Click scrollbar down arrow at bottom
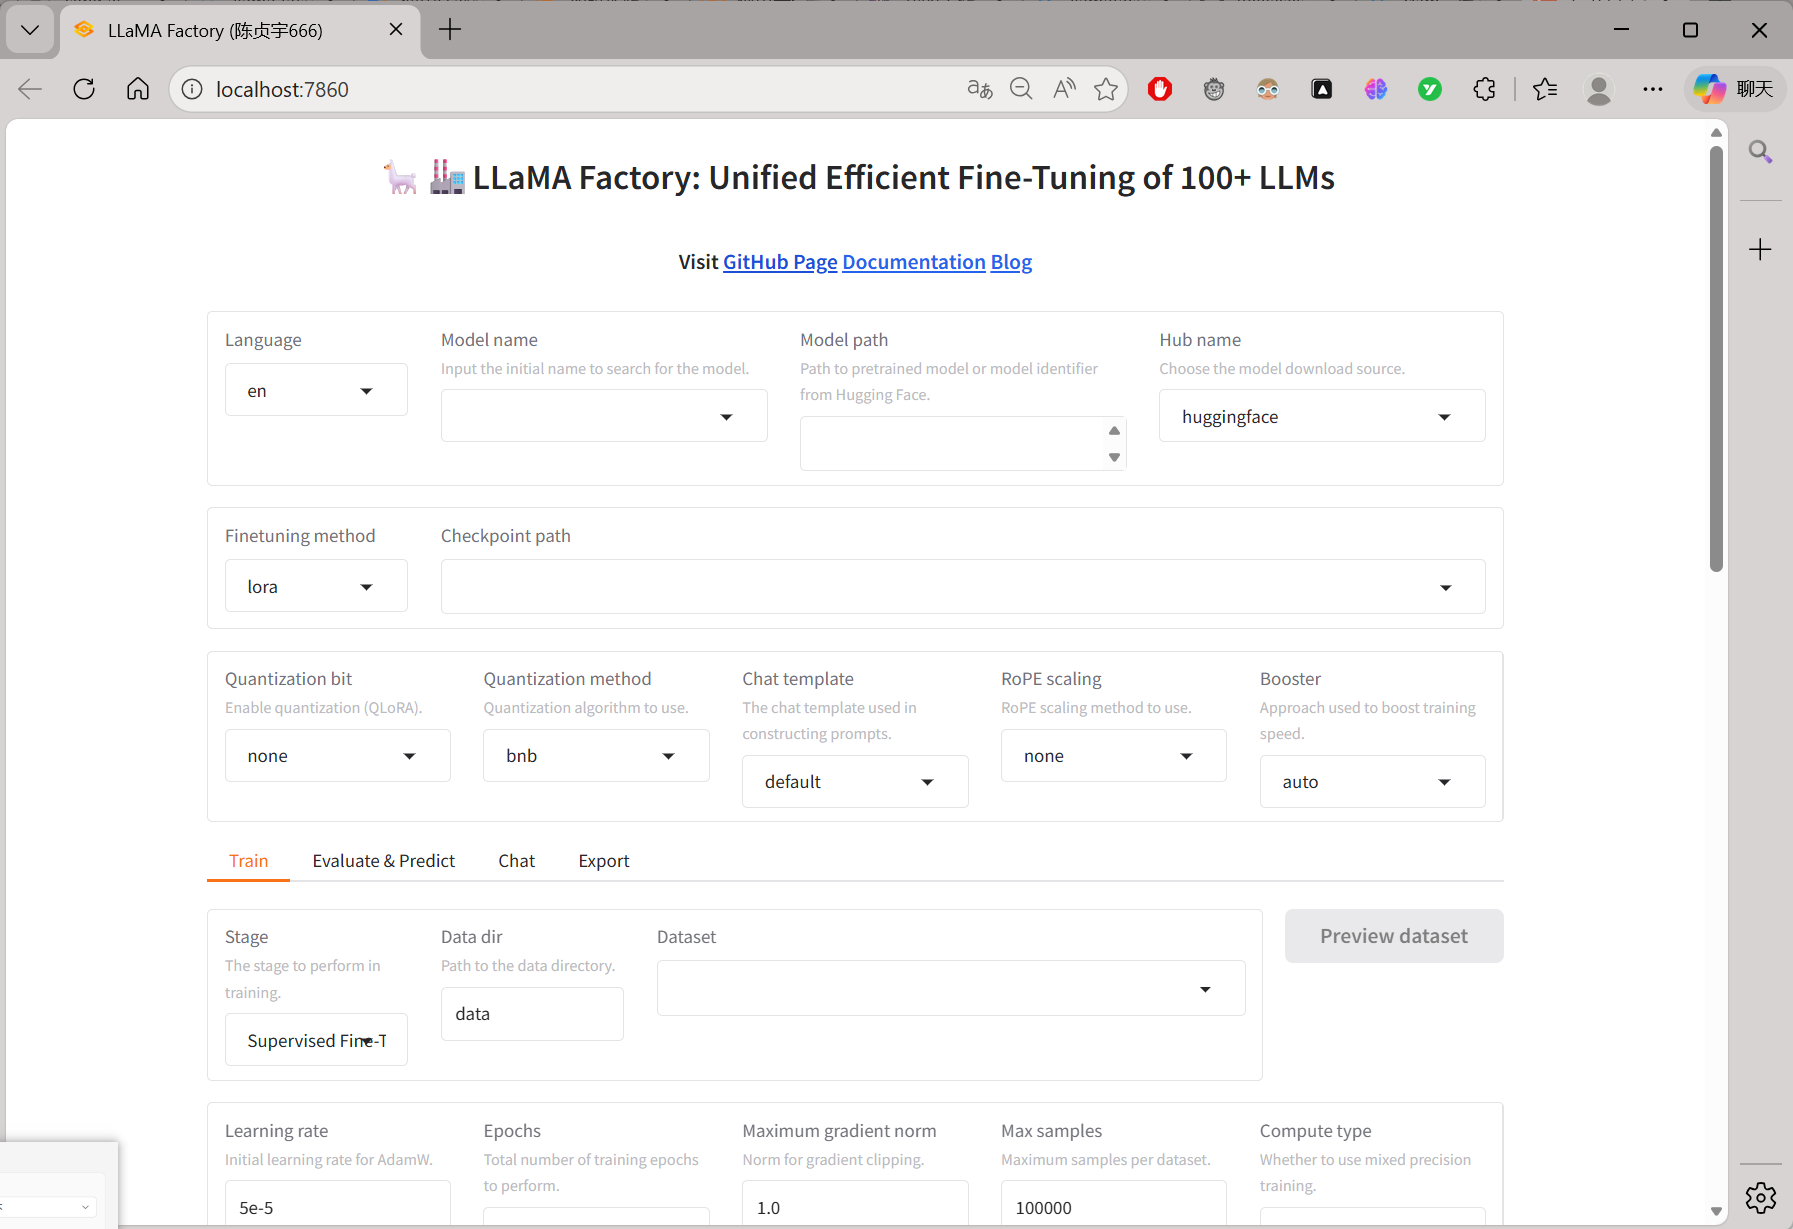This screenshot has height=1229, width=1793. [1716, 1211]
